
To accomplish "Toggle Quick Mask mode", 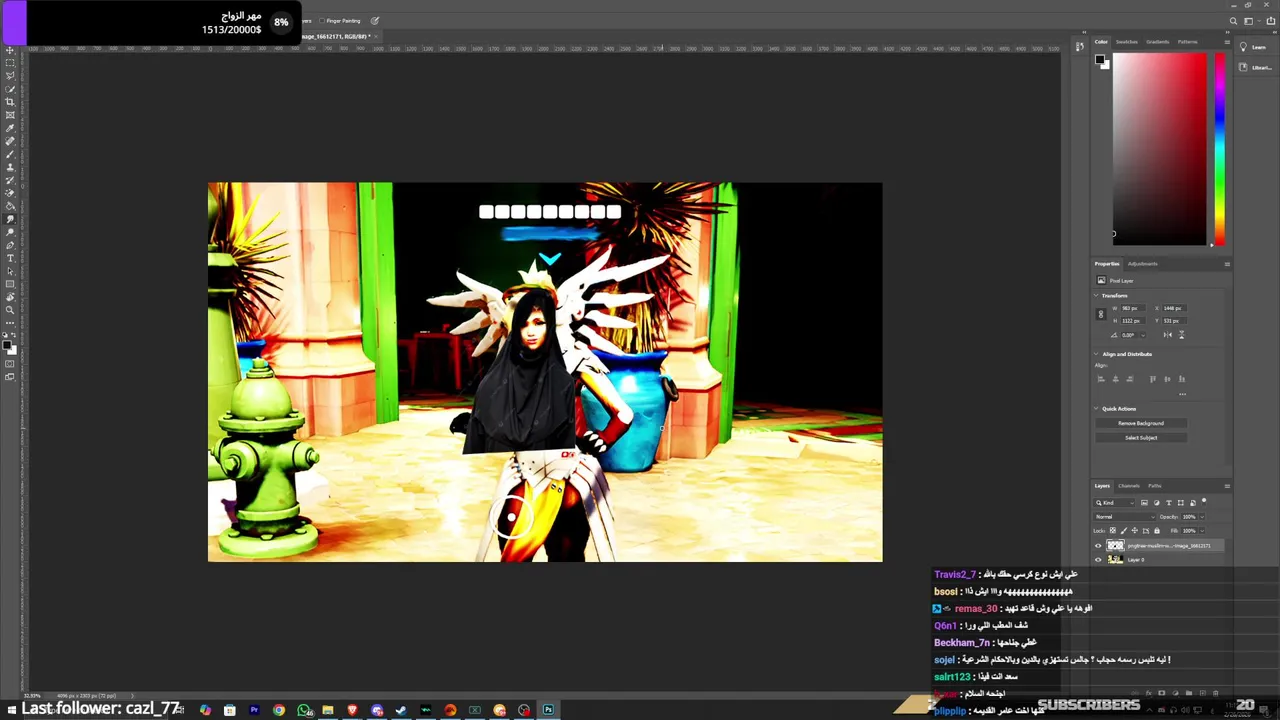I will pos(9,364).
